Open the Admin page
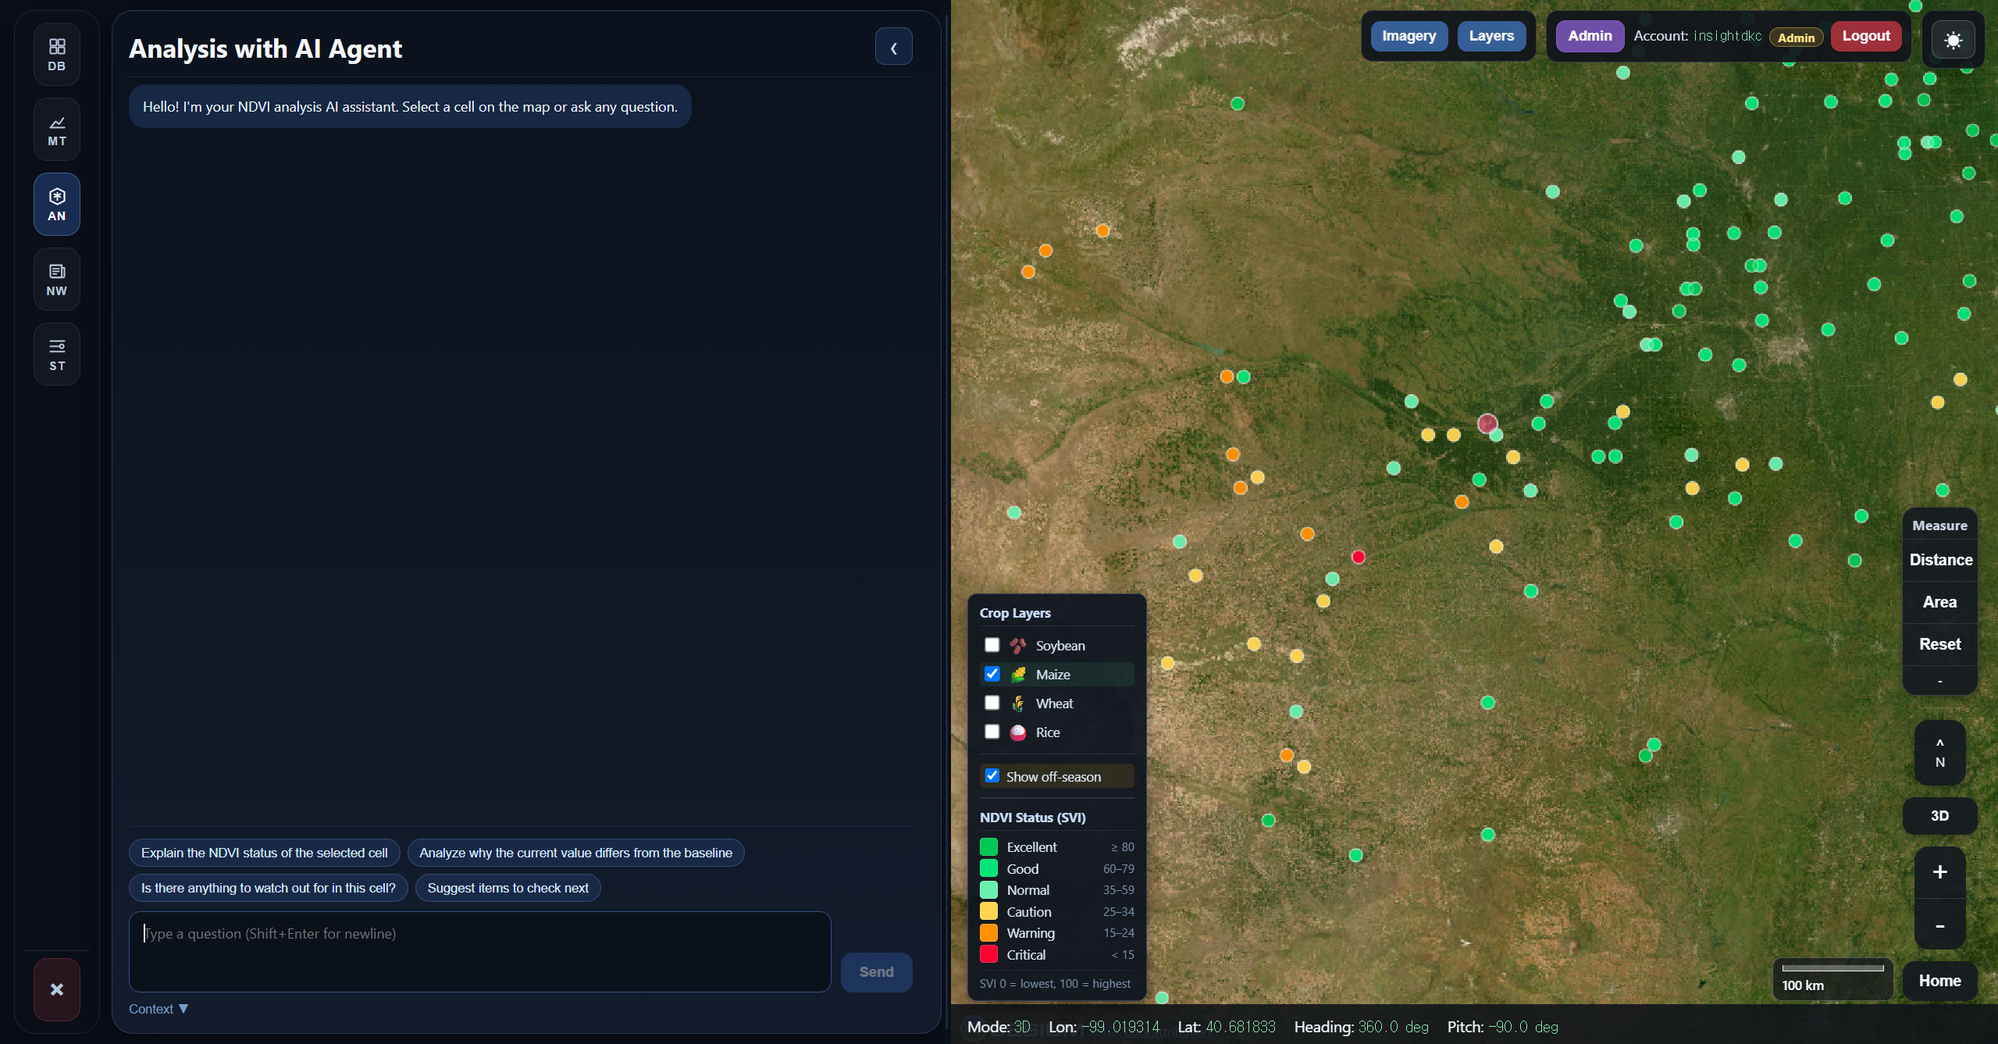This screenshot has width=1998, height=1044. click(x=1589, y=36)
